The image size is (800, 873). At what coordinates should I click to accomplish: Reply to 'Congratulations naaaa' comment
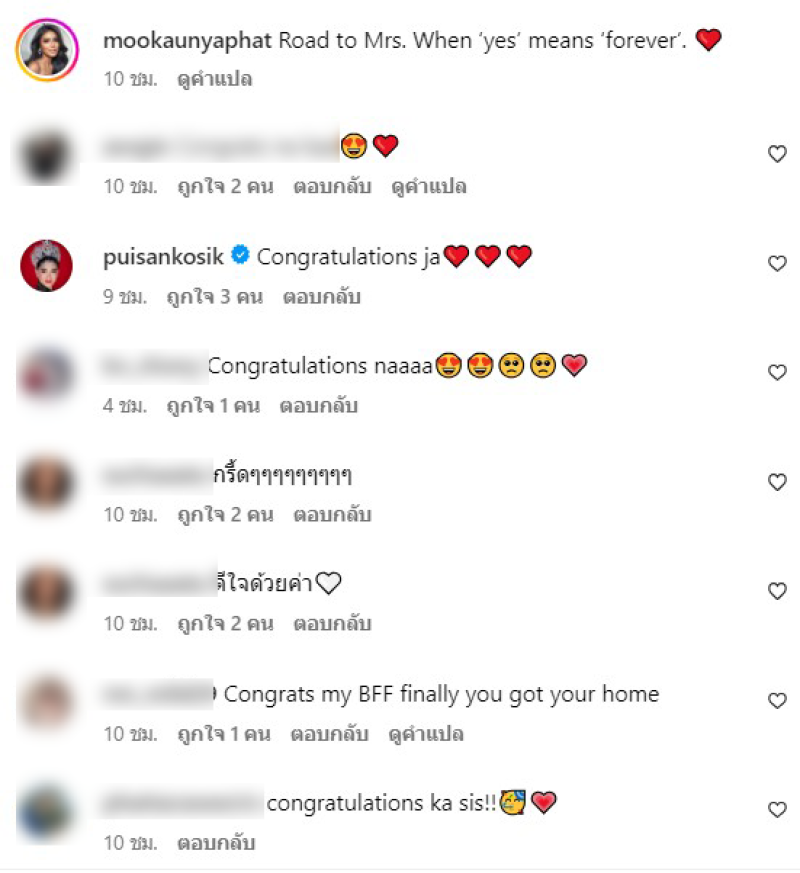(318, 406)
